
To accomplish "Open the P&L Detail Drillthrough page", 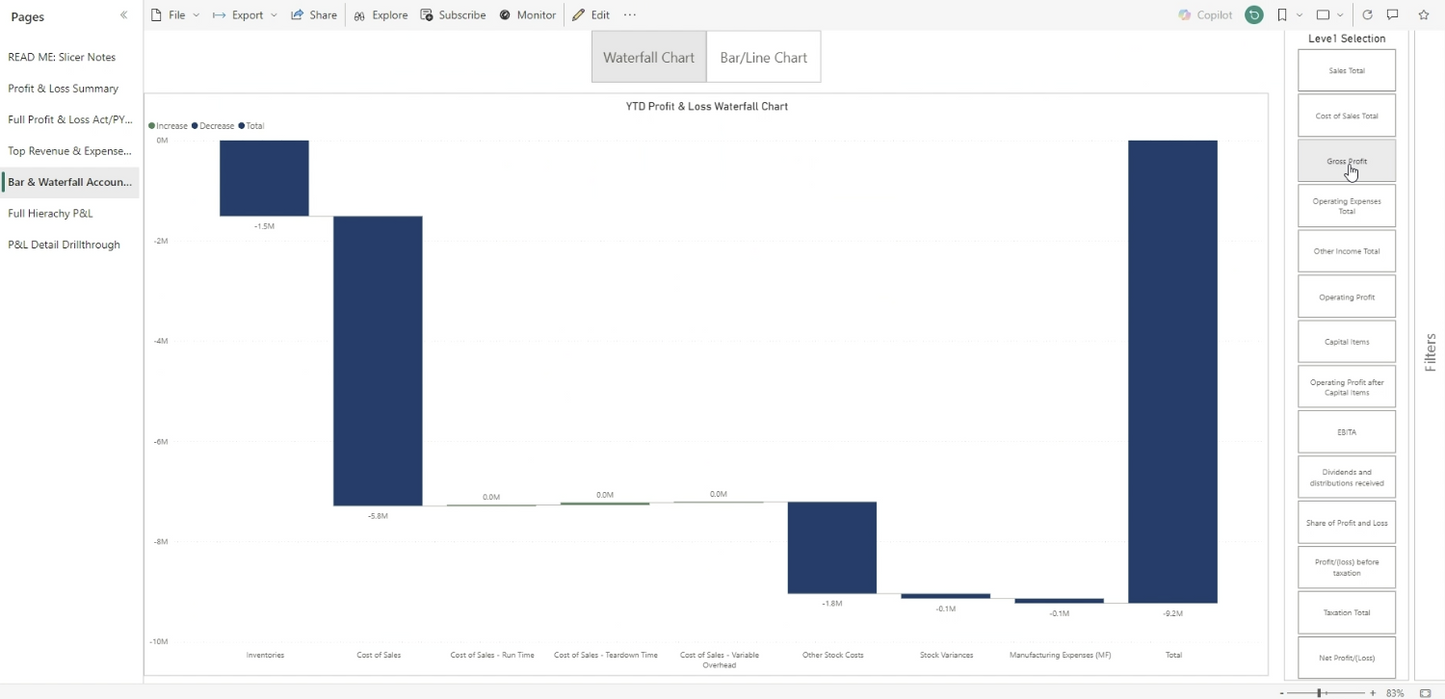I will pos(70,244).
